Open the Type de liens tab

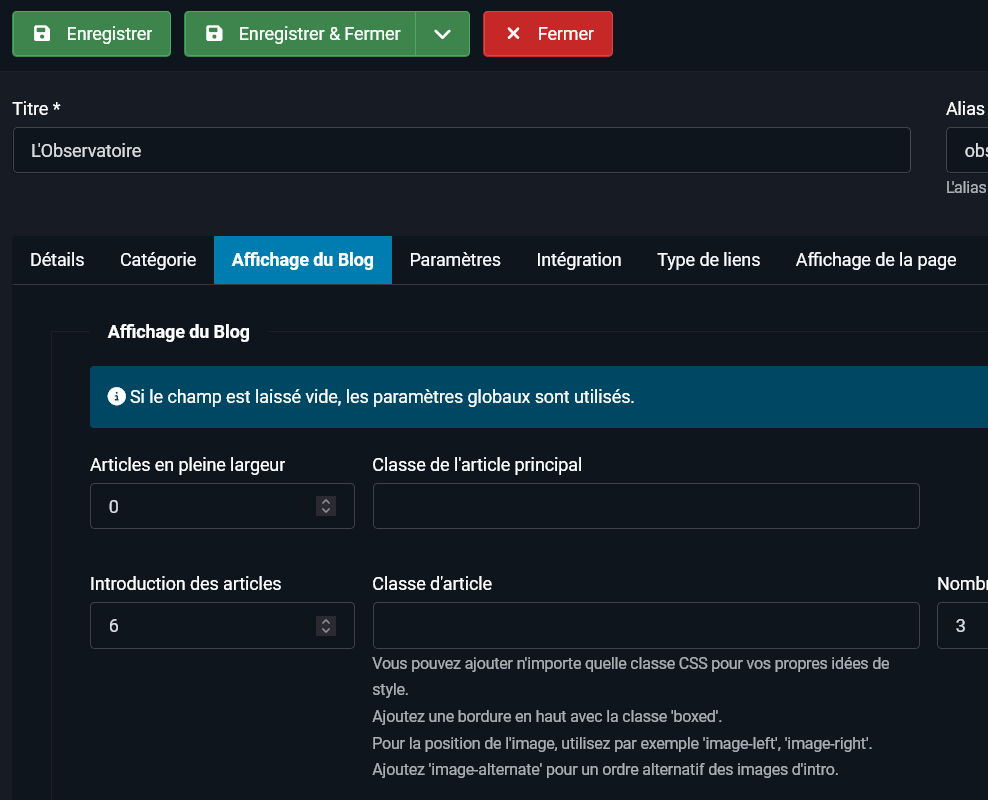point(708,260)
